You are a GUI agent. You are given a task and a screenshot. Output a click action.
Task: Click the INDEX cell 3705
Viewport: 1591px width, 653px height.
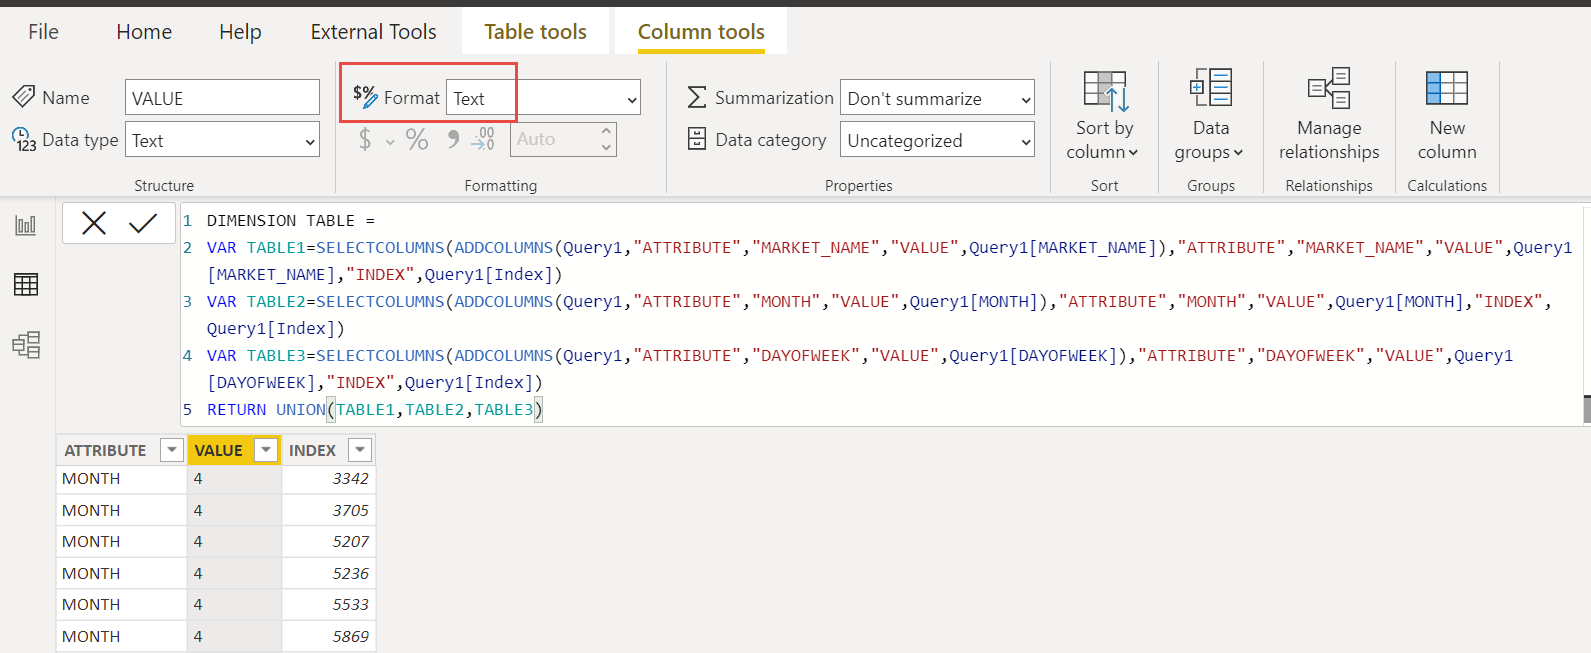point(329,510)
